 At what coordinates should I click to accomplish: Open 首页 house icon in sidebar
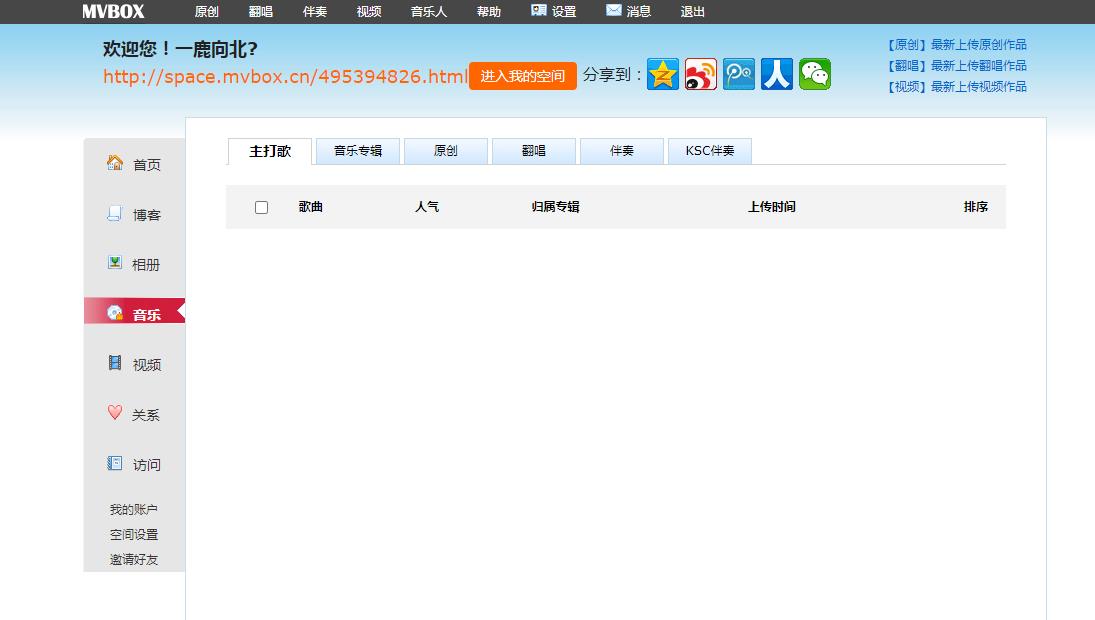(115, 163)
